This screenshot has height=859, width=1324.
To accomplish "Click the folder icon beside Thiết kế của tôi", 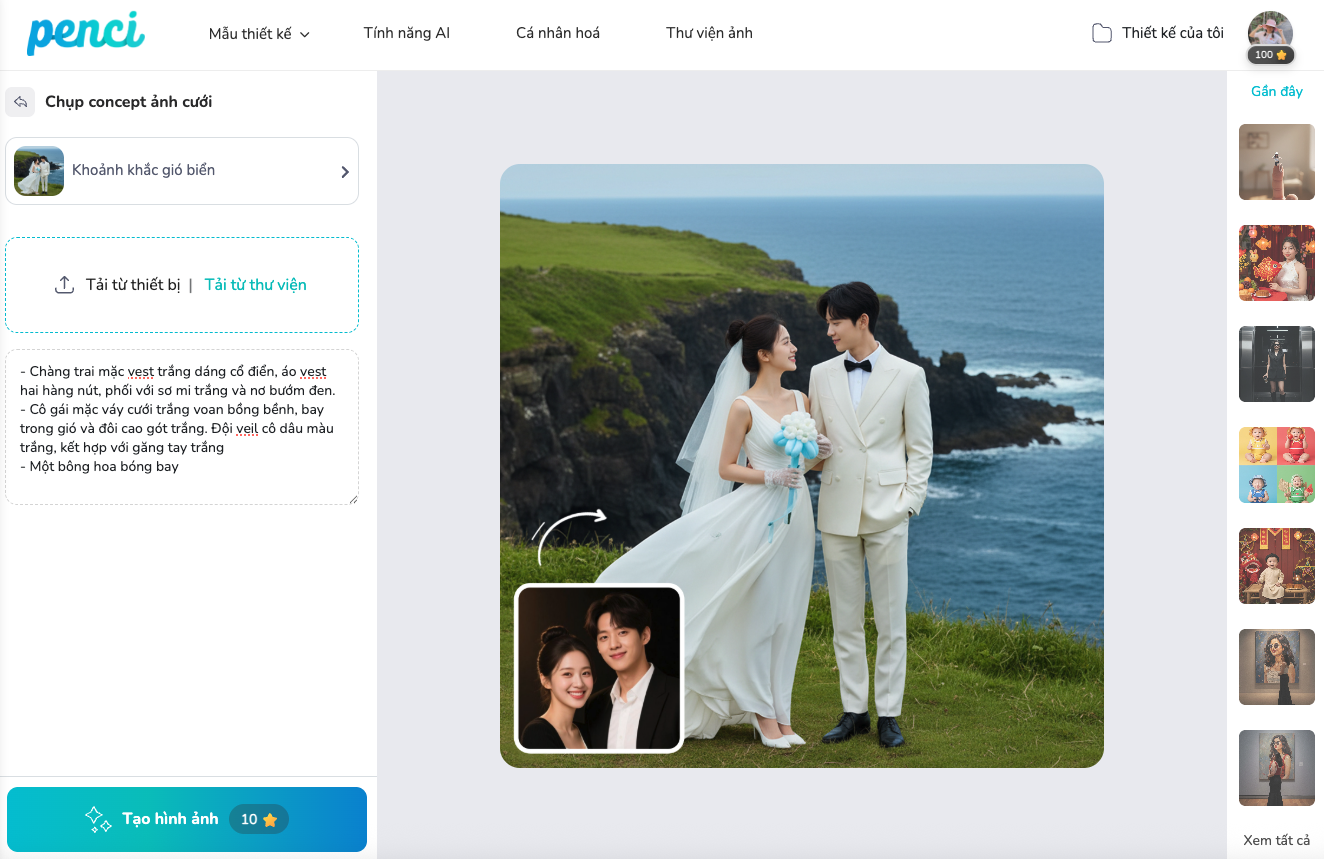I will coord(1101,33).
